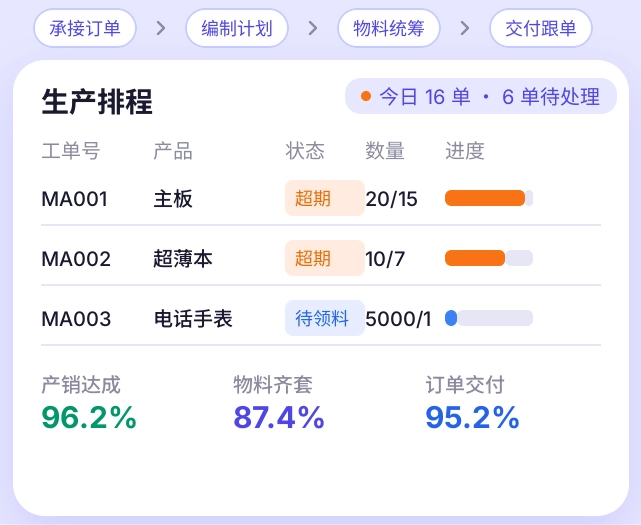Select work order MA003
This screenshot has height=525, width=641.
(76, 319)
